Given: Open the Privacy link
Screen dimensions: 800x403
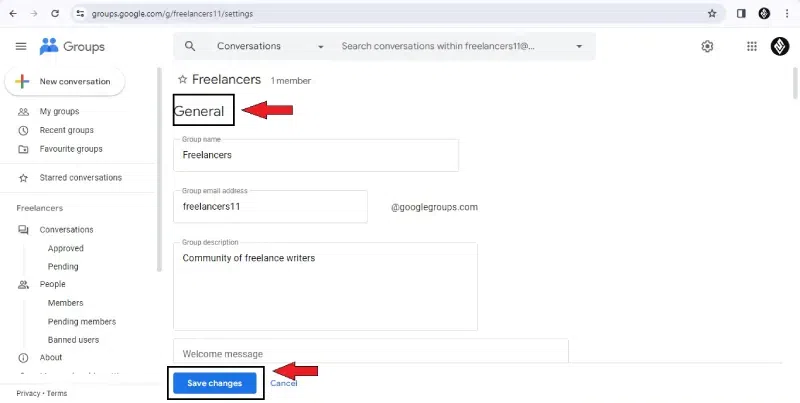Looking at the screenshot, I should tap(28, 393).
